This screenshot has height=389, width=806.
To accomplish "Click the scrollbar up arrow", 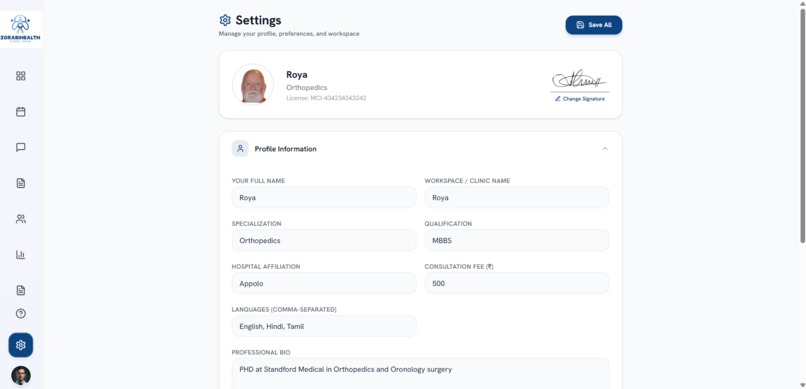I will tap(802, 4).
